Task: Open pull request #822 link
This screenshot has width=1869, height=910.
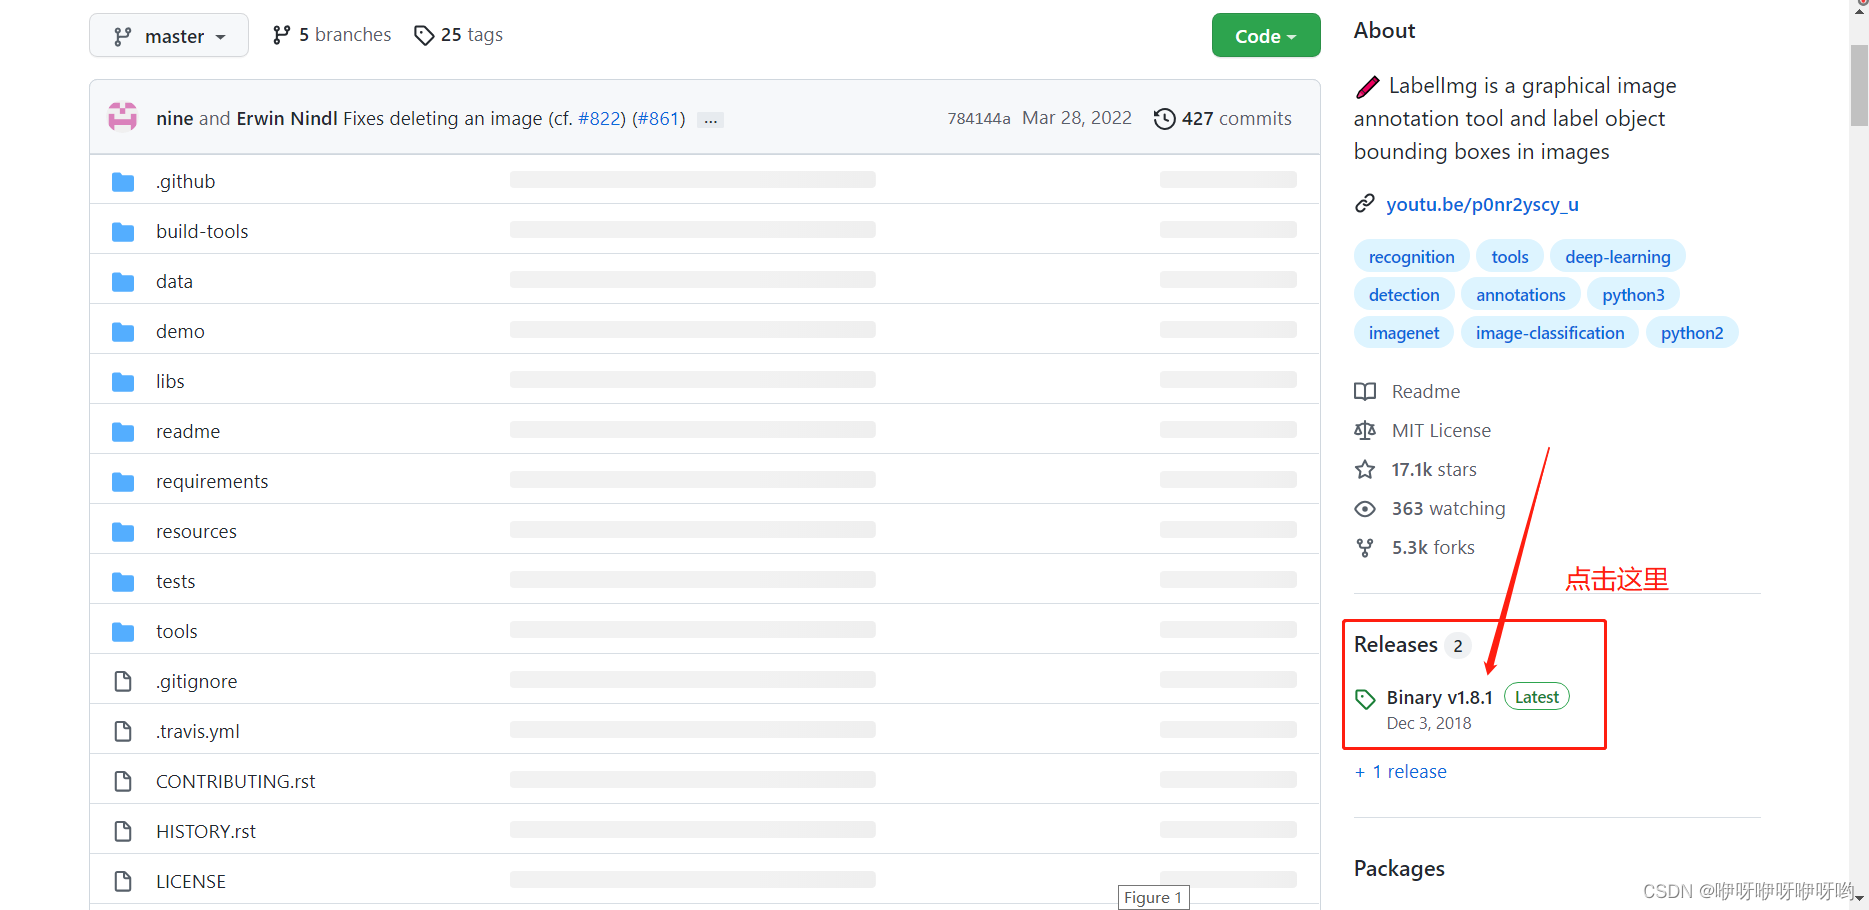Action: [600, 118]
